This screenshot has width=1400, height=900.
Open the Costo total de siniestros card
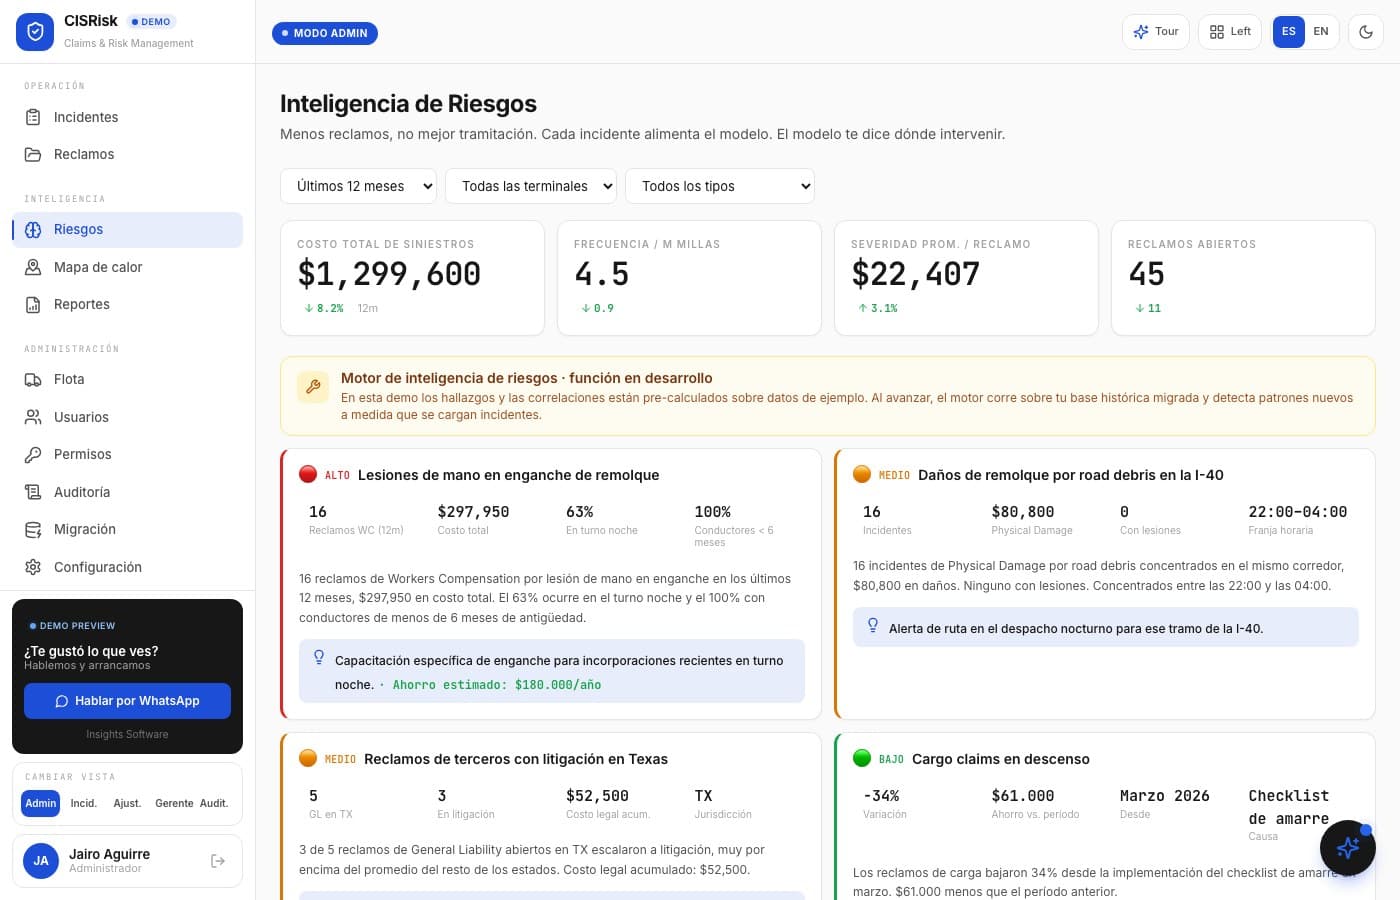(412, 278)
